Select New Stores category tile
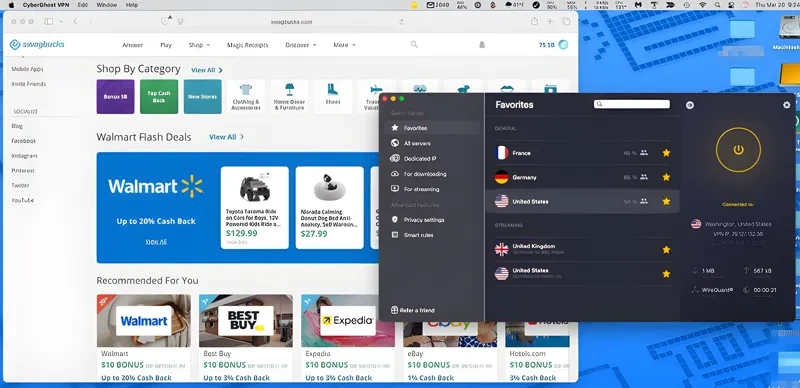The image size is (800, 388). 203,96
